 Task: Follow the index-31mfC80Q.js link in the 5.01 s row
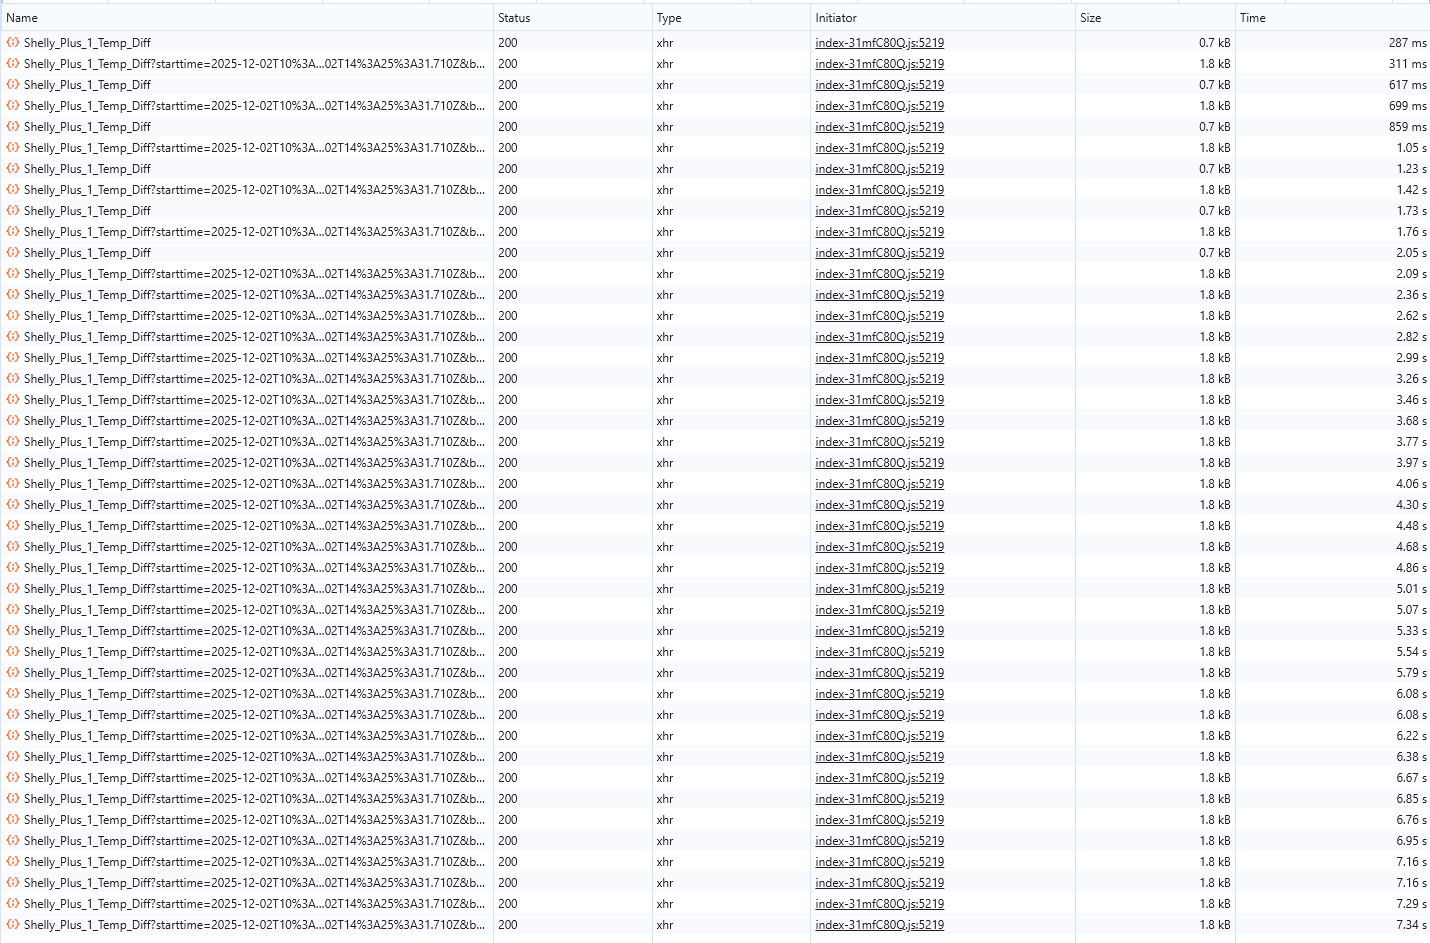879,589
